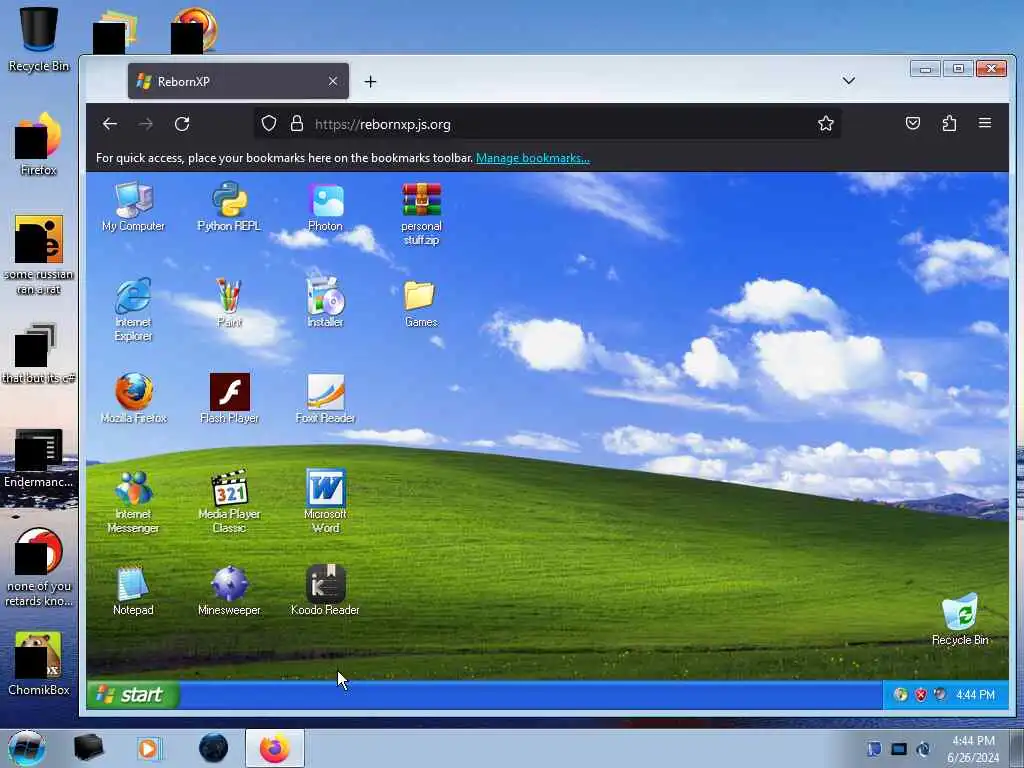
Task: Open Recycle Bin inside RebornXP desktop
Action: pos(960,620)
